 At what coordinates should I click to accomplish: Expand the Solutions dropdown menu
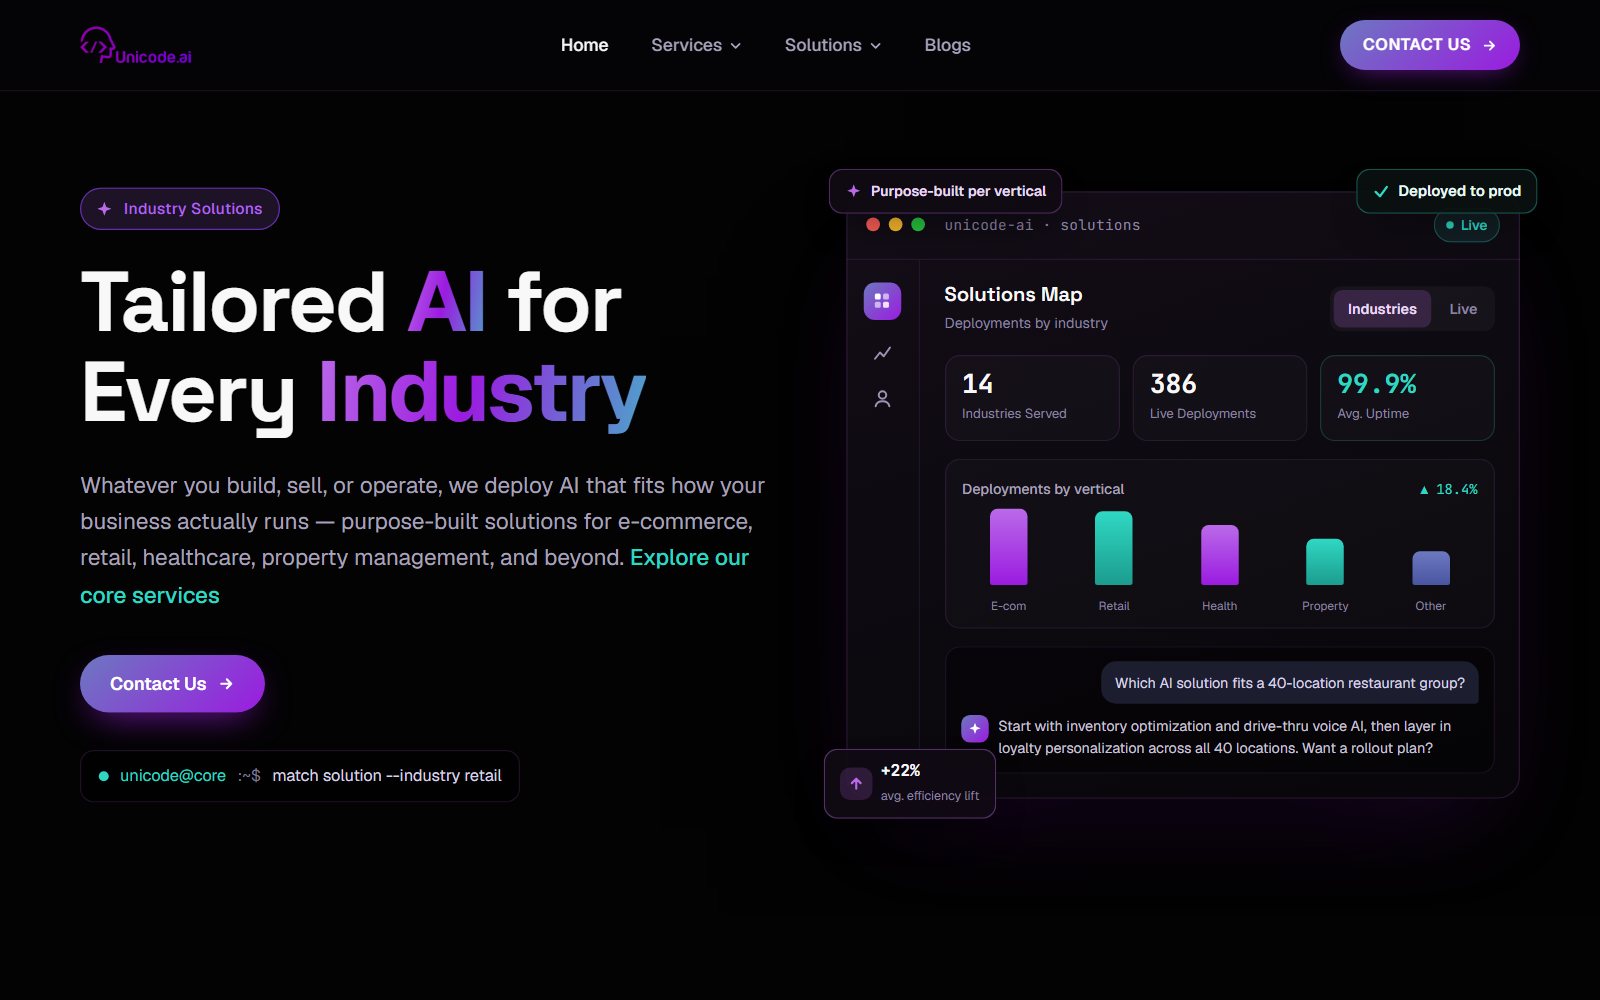pyautogui.click(x=833, y=45)
